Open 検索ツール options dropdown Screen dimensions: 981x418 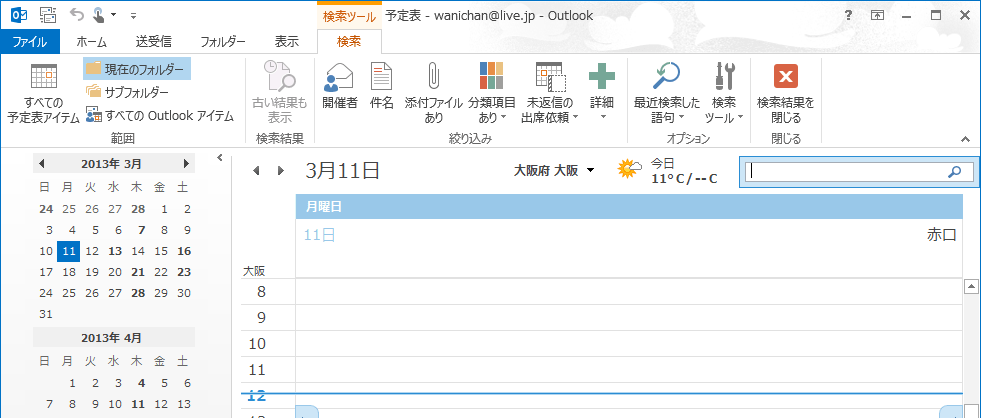pyautogui.click(x=724, y=93)
